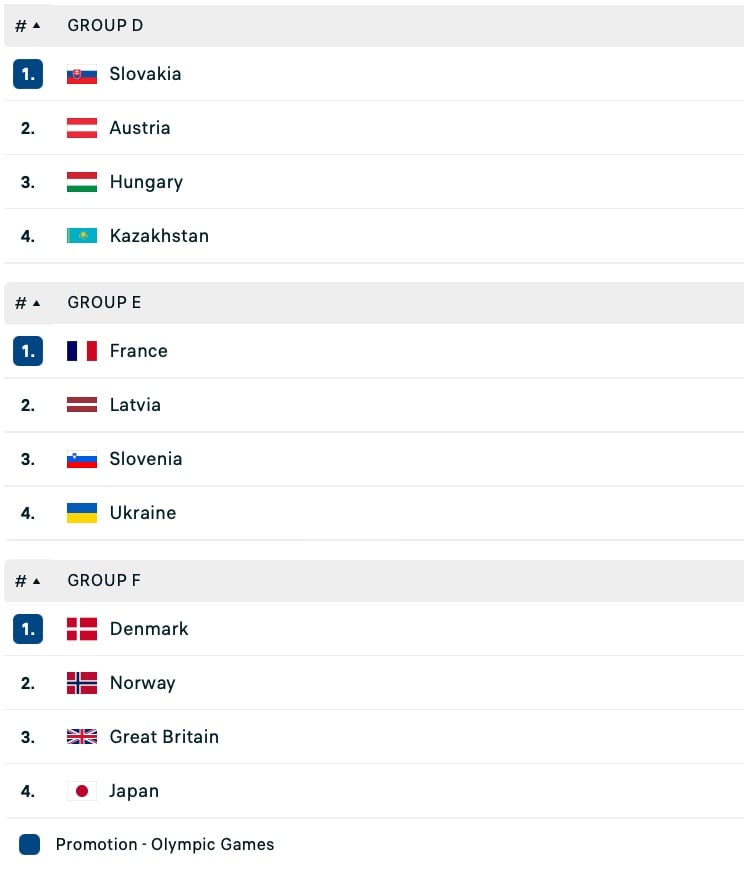Click the blue Promotion legend swatch

pyautogui.click(x=29, y=845)
